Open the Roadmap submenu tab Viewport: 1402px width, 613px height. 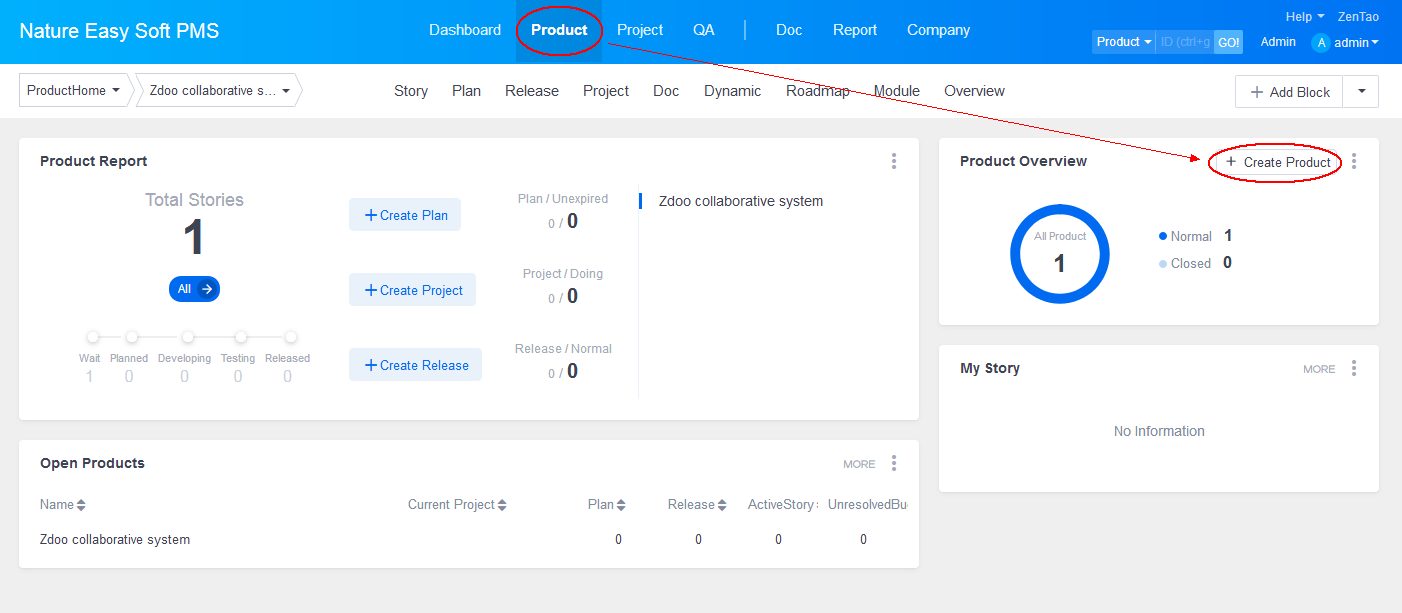[817, 91]
